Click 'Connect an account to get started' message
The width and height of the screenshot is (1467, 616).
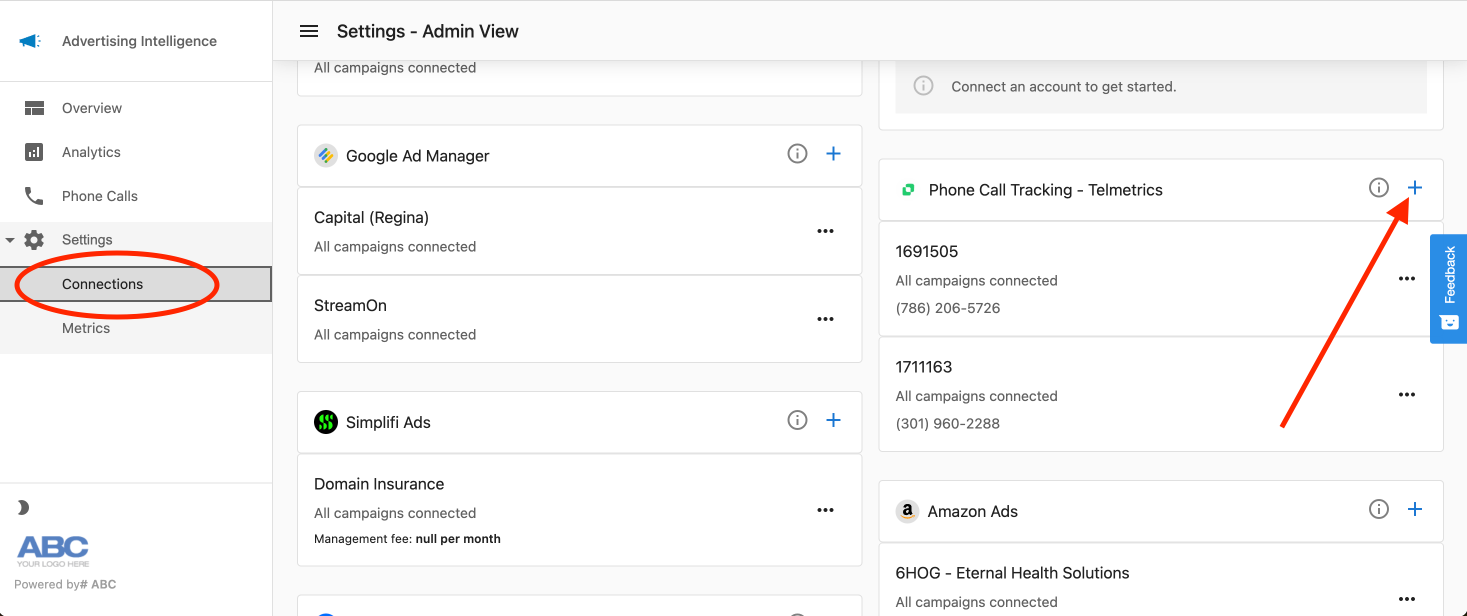pyautogui.click(x=1064, y=87)
